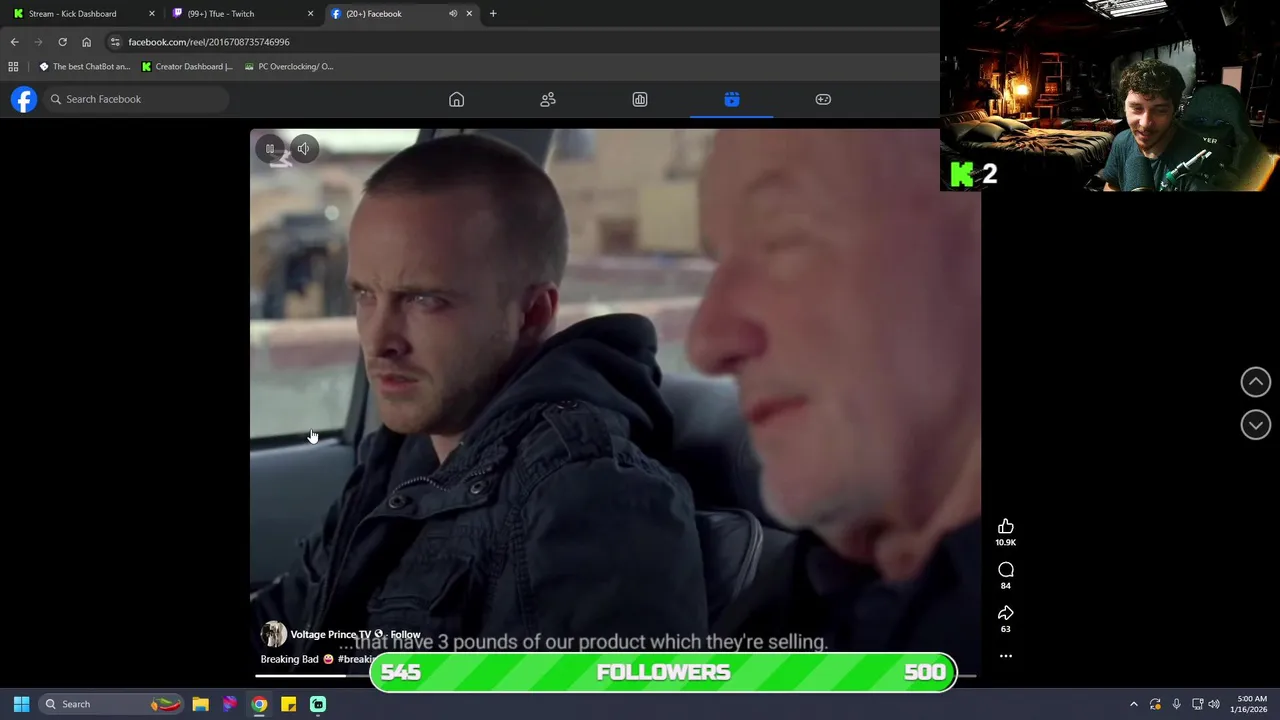Open the bookmarks apps grid
Screen dimensions: 1280x720
tap(13, 67)
